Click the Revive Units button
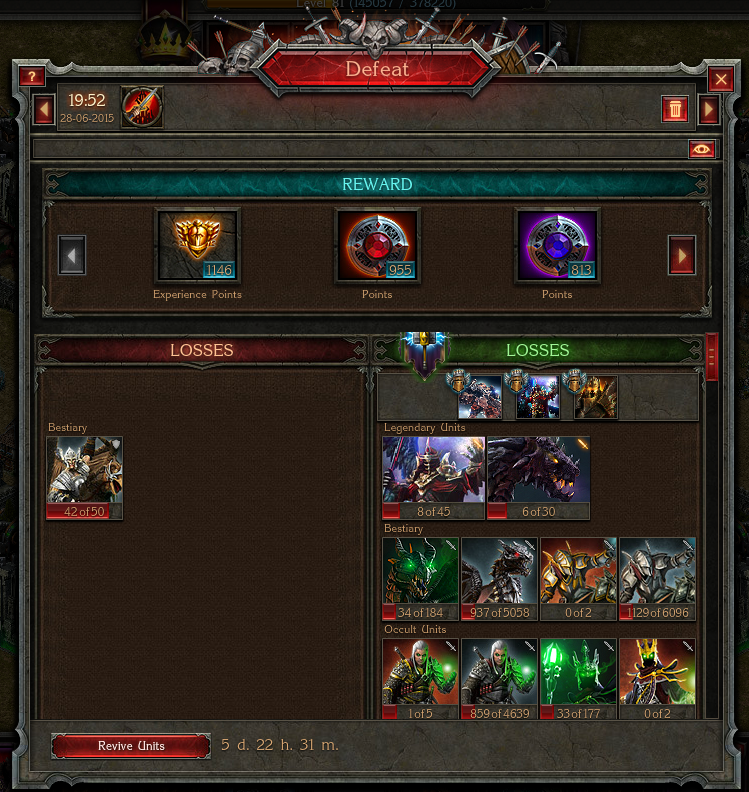749x792 pixels. (x=131, y=746)
